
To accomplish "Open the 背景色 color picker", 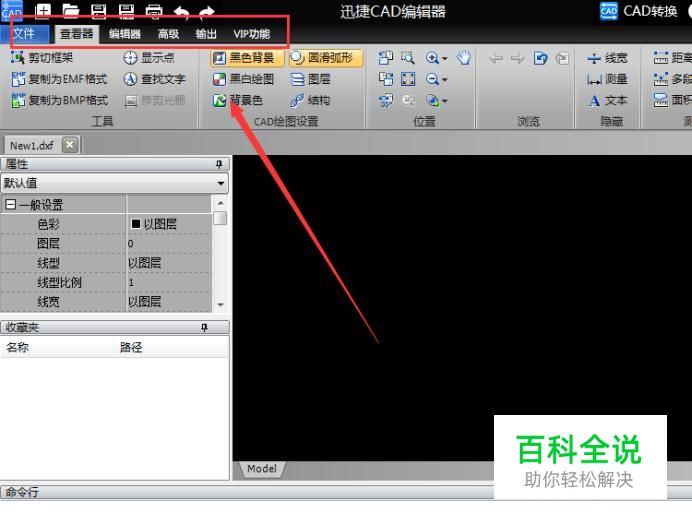I will point(238,100).
